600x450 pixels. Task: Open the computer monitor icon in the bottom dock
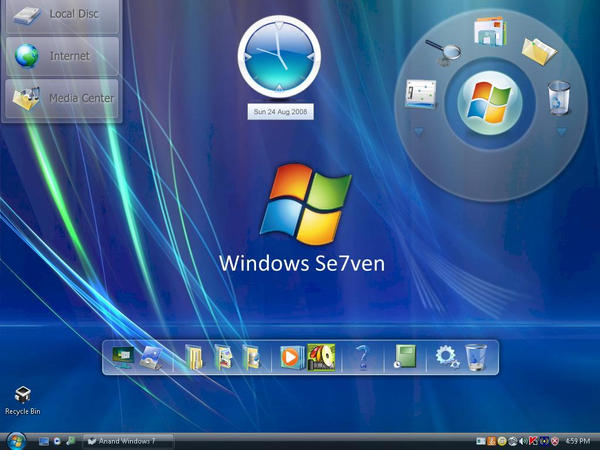pos(123,357)
